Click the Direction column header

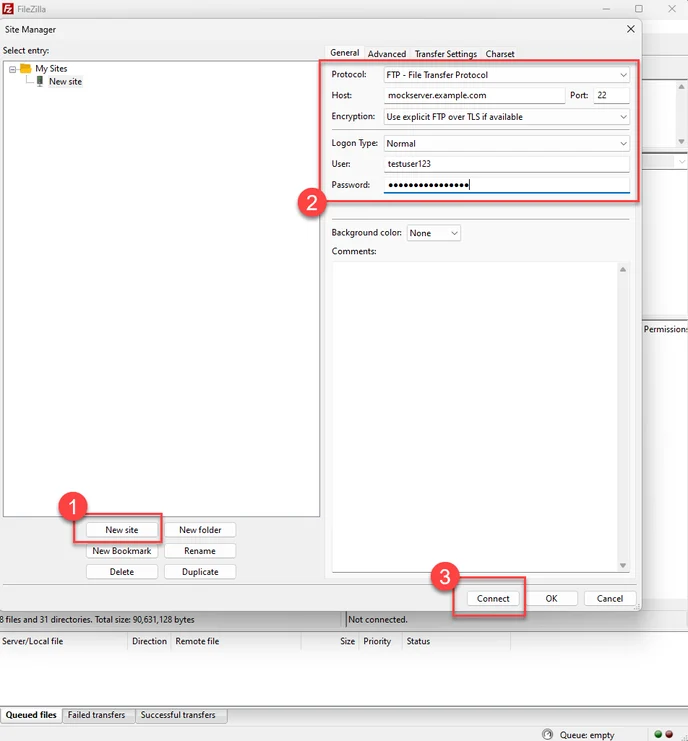point(149,641)
